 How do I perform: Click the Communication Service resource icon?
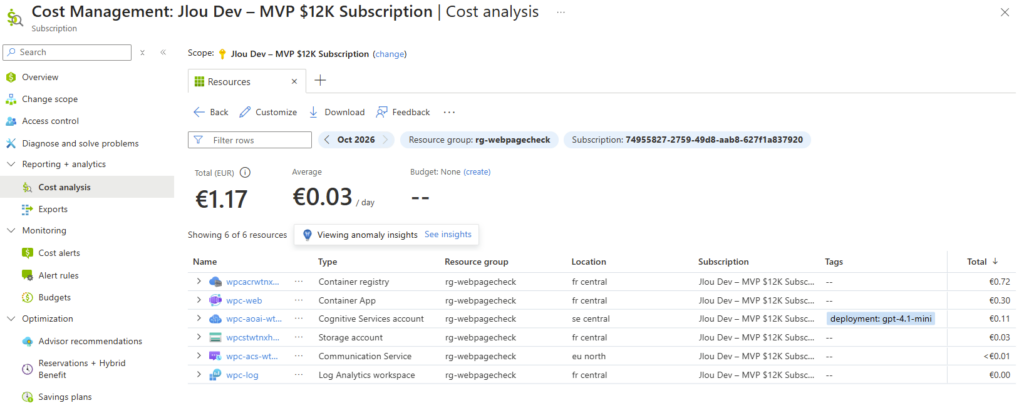point(216,356)
